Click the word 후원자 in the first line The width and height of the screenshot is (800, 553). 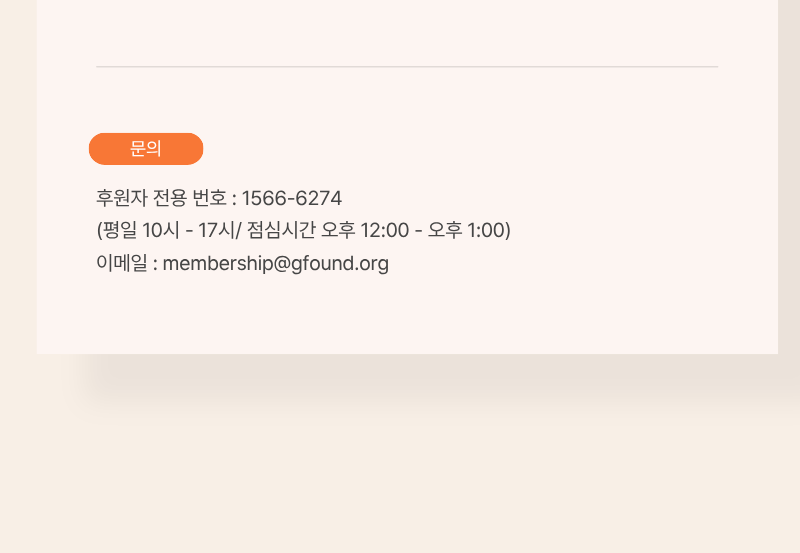coord(122,198)
